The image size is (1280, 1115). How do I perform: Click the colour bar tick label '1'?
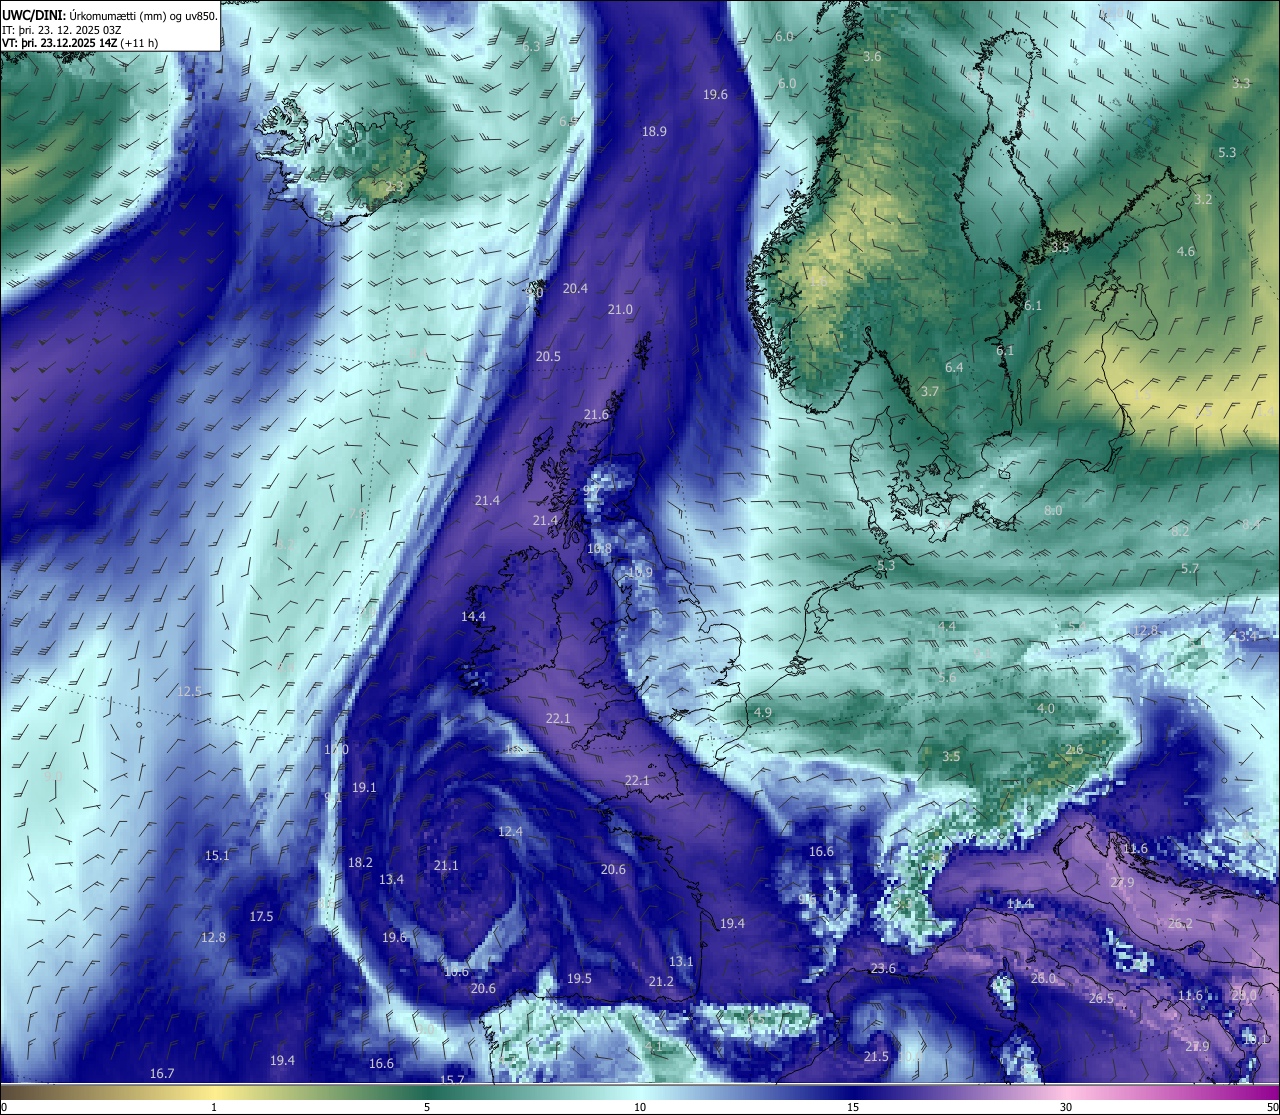(x=214, y=1107)
